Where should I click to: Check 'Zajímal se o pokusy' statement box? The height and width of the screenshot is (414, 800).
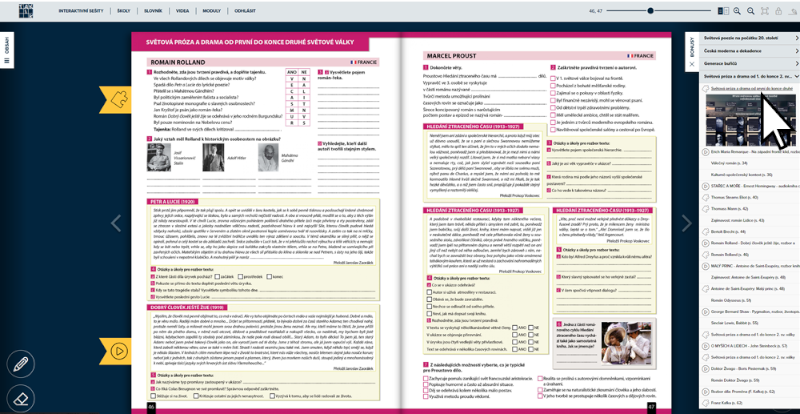coord(553,93)
